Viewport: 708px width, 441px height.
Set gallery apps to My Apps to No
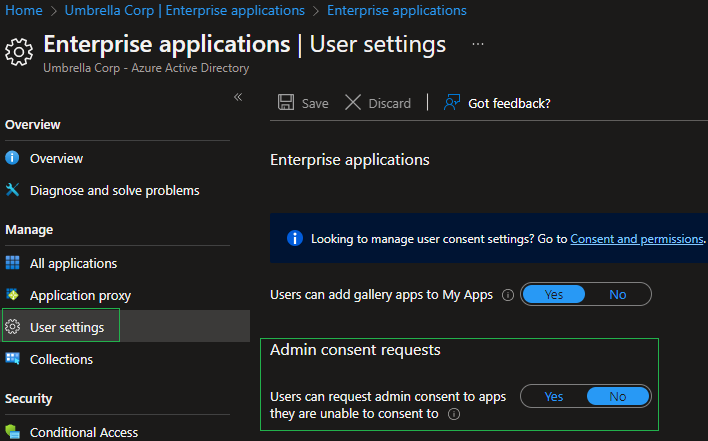point(618,294)
